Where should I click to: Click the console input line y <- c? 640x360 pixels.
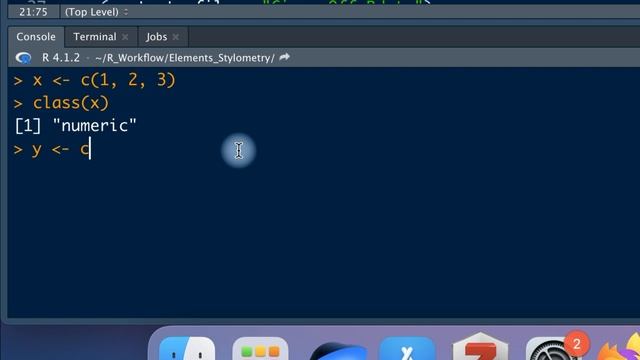point(52,149)
